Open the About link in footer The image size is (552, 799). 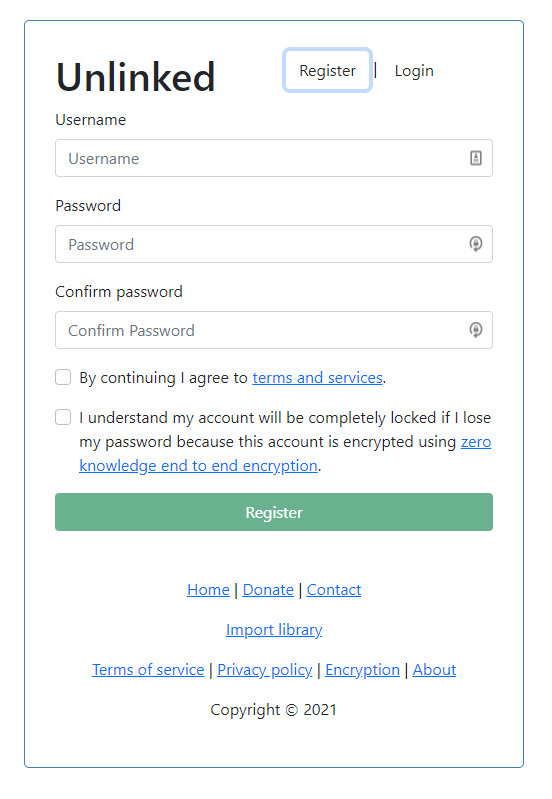[x=434, y=670]
